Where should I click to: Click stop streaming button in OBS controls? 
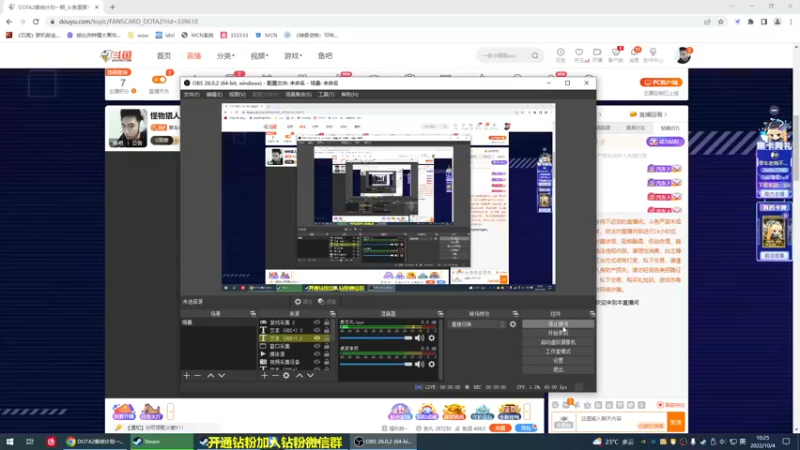(558, 324)
